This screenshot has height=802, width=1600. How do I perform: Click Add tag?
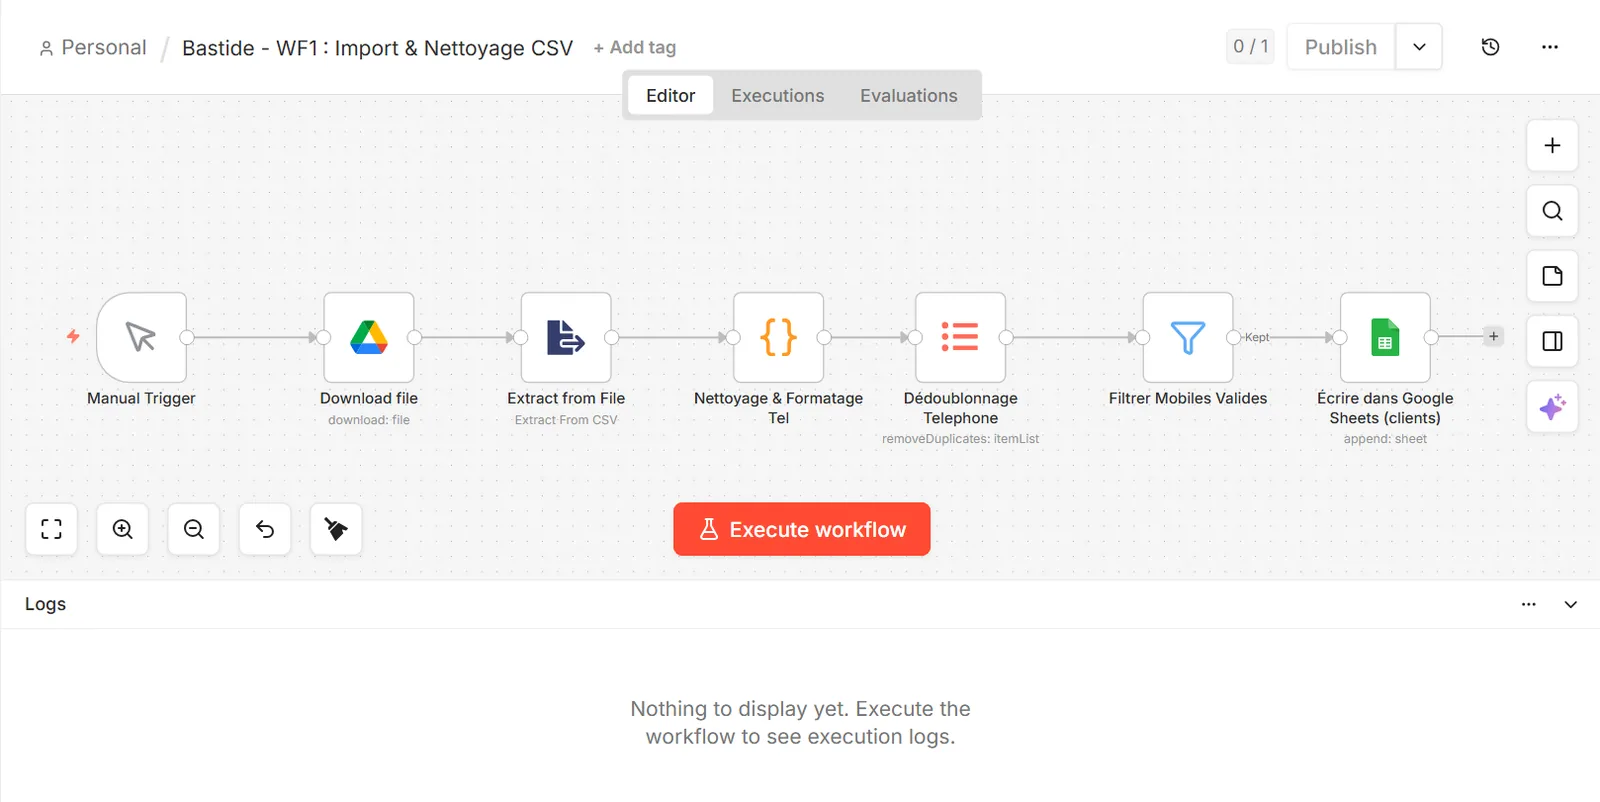[x=635, y=47]
